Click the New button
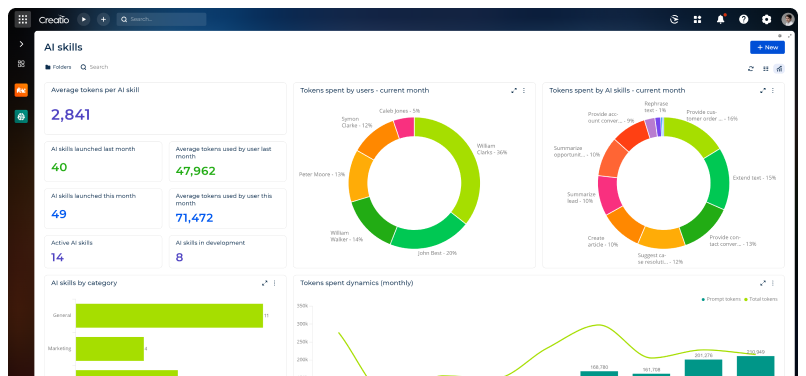 (767, 47)
